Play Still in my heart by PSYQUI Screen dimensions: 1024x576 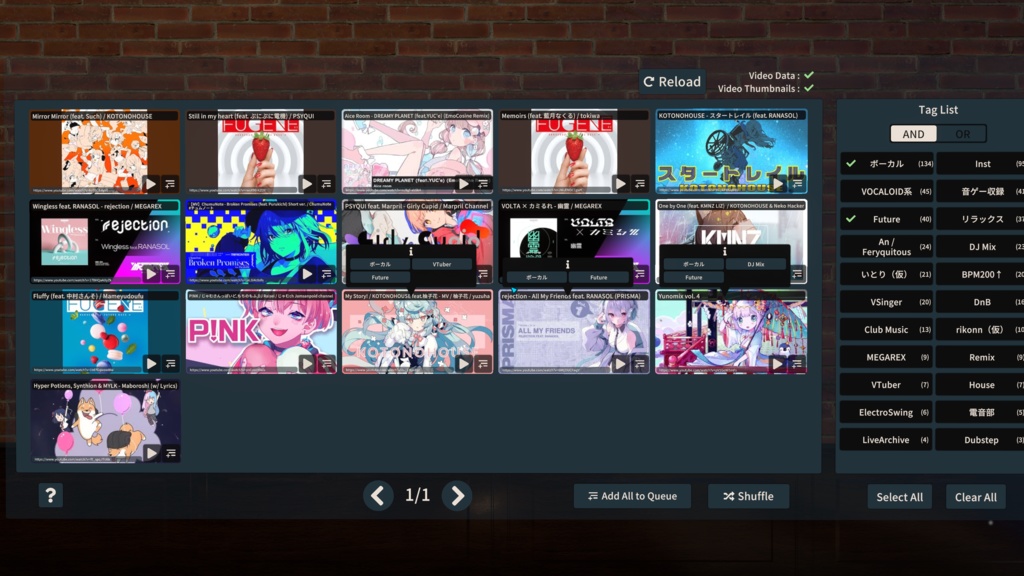(x=308, y=184)
